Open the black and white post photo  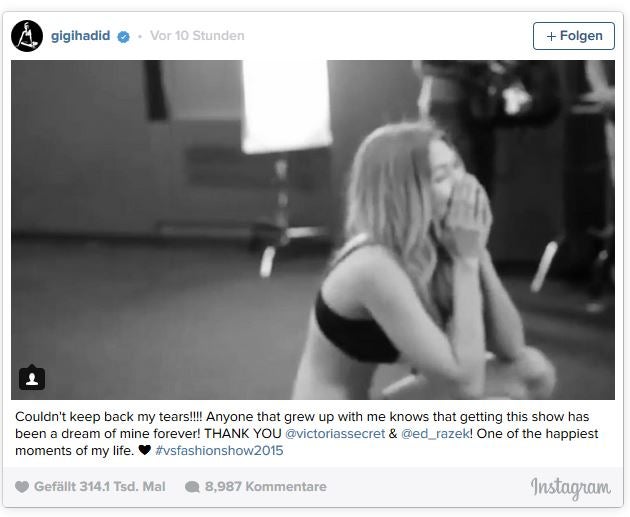[x=313, y=230]
